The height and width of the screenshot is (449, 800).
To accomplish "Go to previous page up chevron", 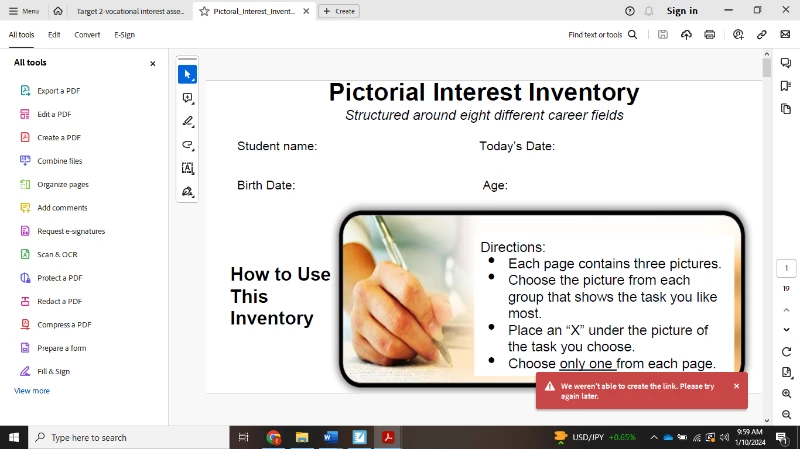I will [x=786, y=310].
